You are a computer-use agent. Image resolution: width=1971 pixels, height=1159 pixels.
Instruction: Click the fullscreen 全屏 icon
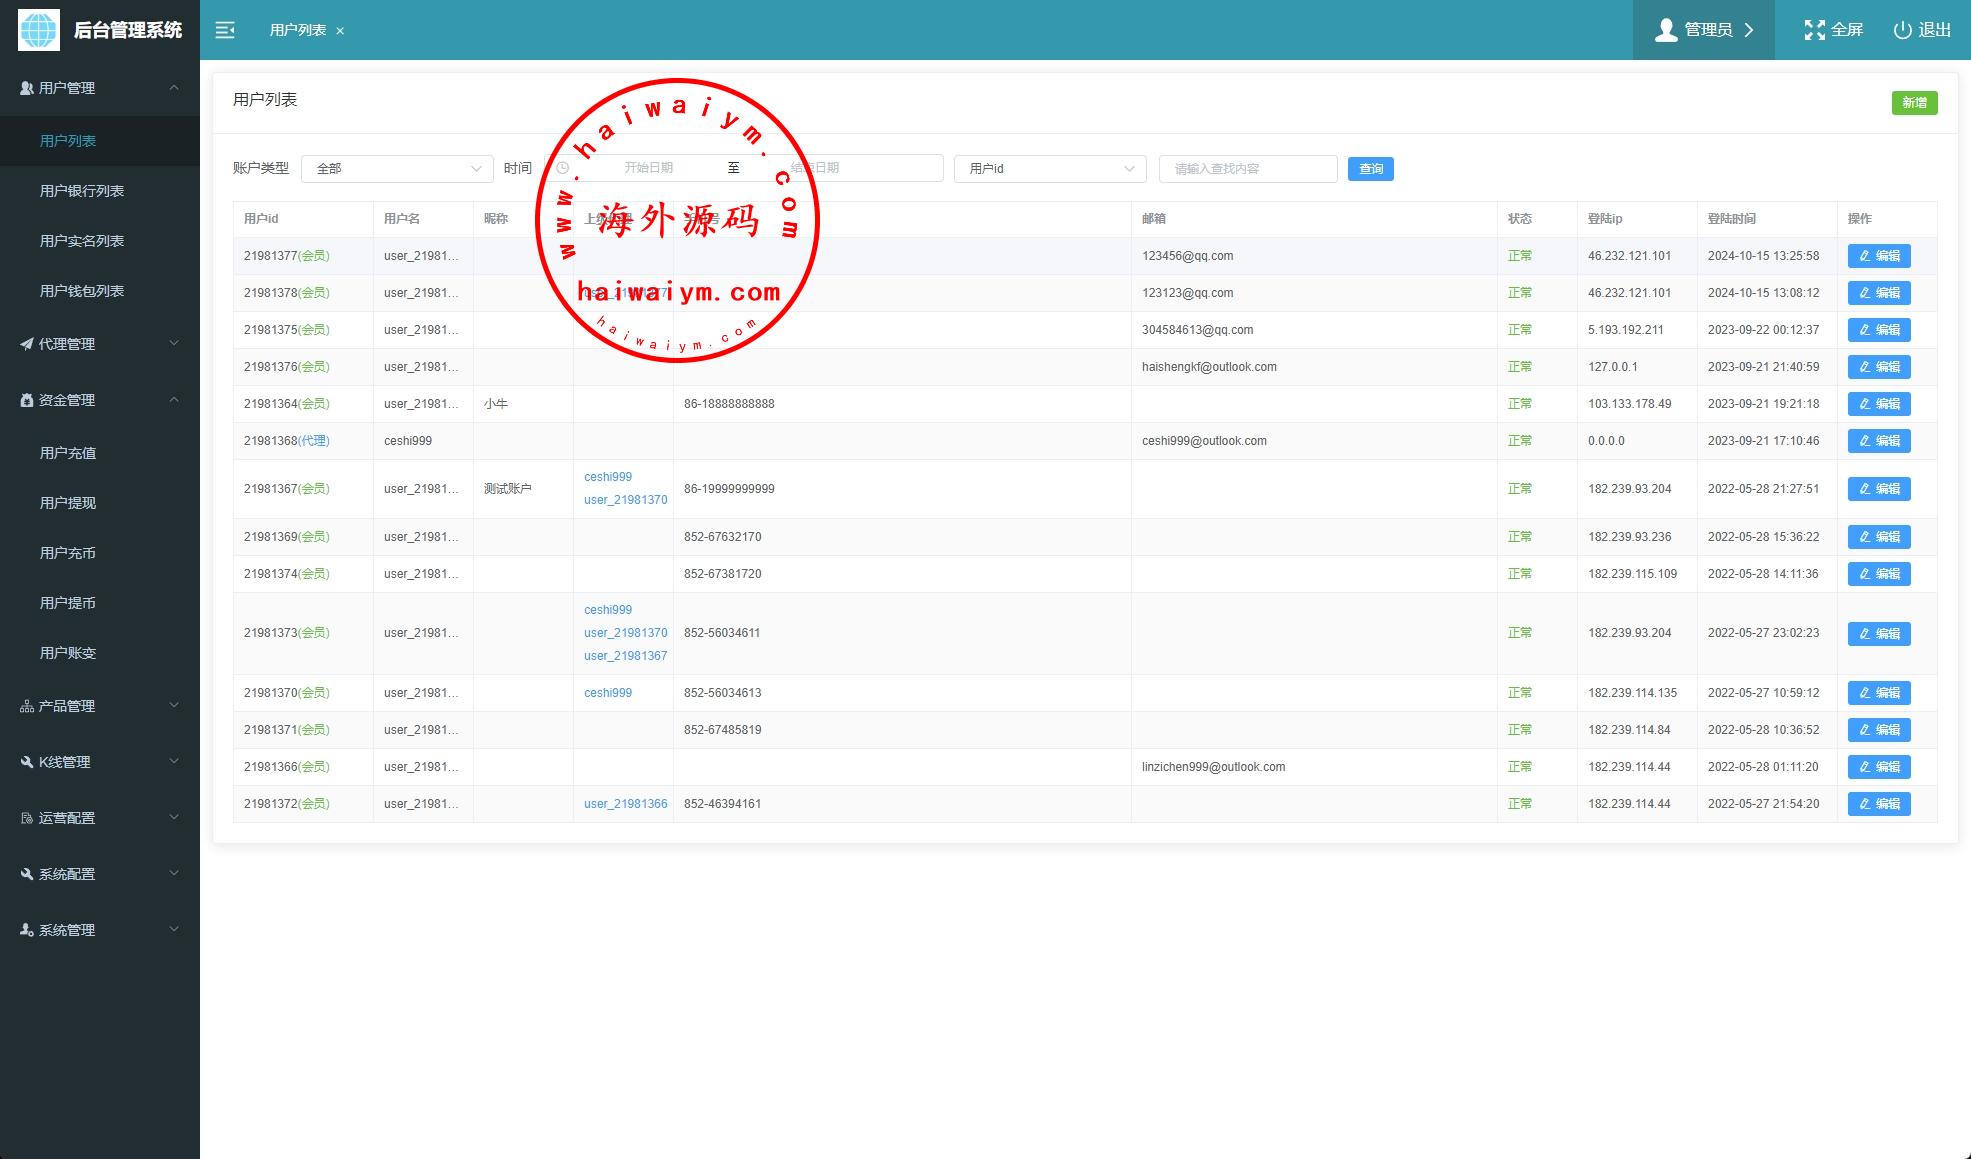pyautogui.click(x=1814, y=30)
